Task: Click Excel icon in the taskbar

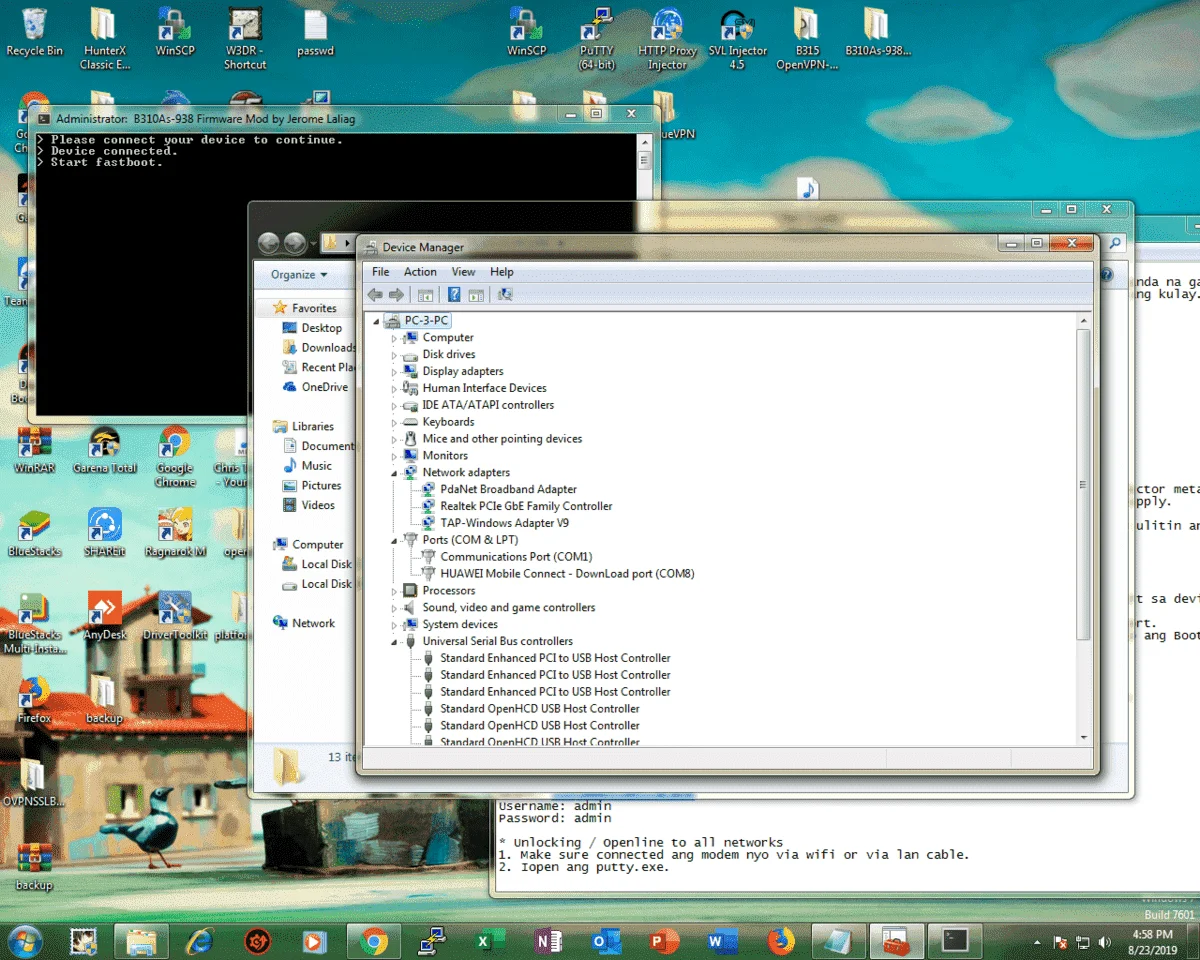Action: coord(490,940)
